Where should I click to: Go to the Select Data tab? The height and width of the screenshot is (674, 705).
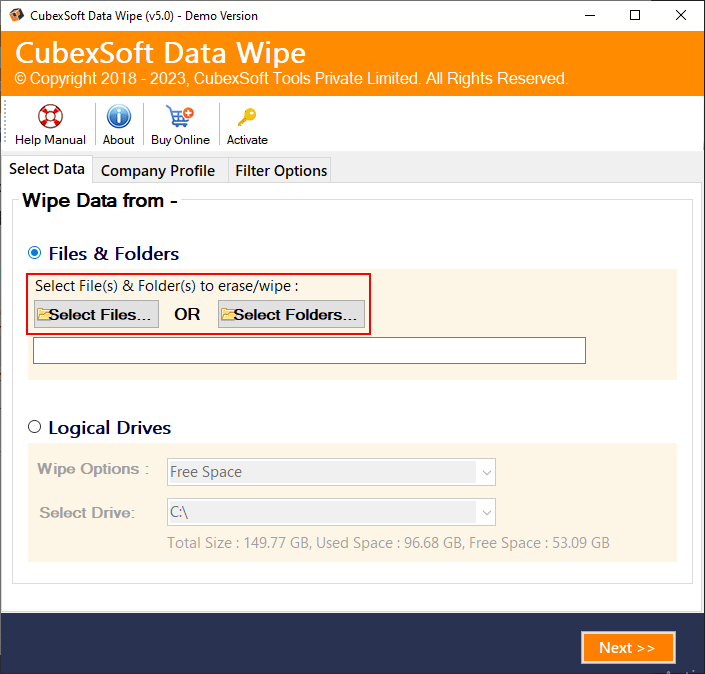(47, 169)
